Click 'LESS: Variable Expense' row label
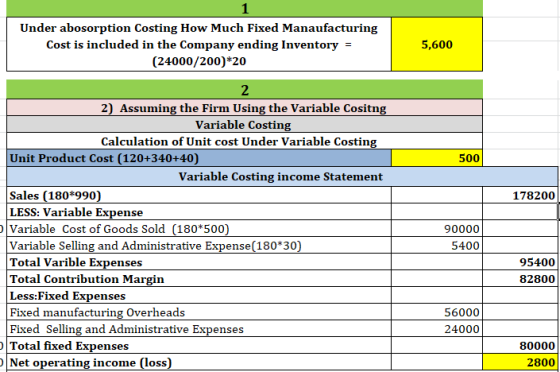This screenshot has height=372, width=560. pos(199,212)
